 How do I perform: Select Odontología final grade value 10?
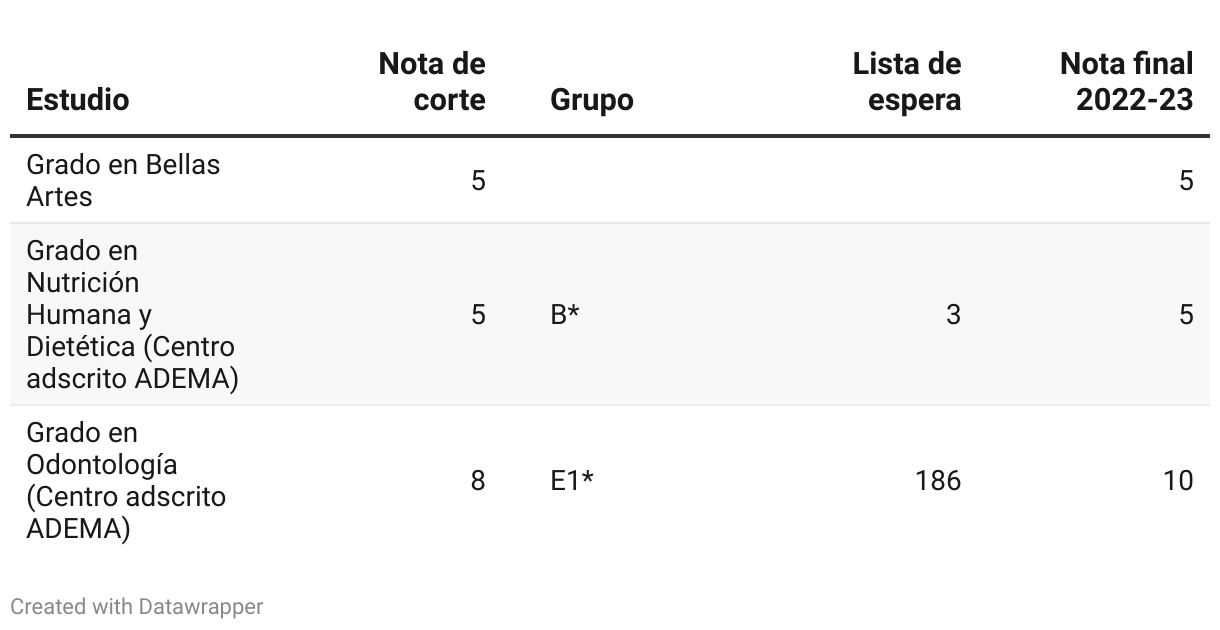[1178, 481]
